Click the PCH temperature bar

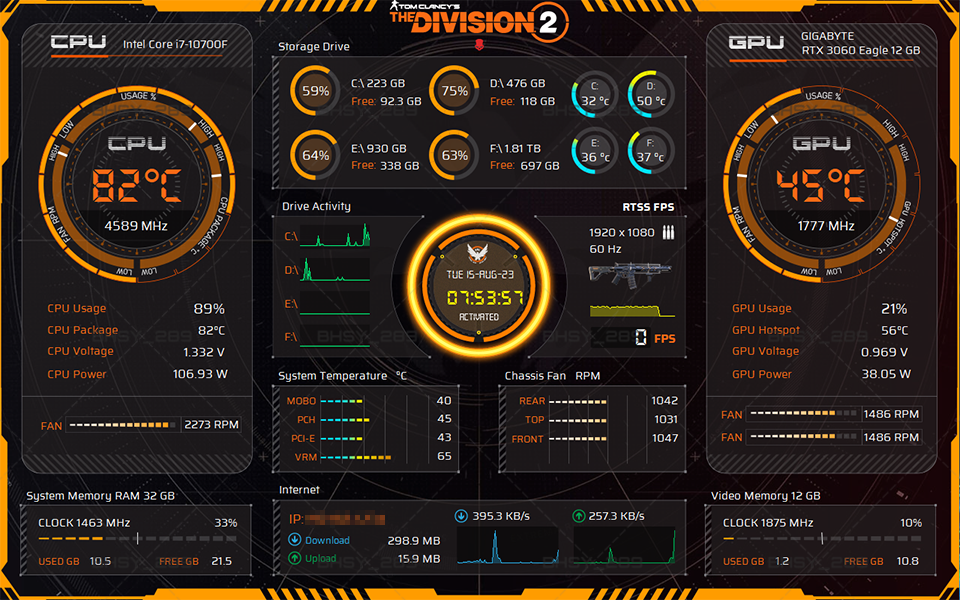click(x=345, y=420)
